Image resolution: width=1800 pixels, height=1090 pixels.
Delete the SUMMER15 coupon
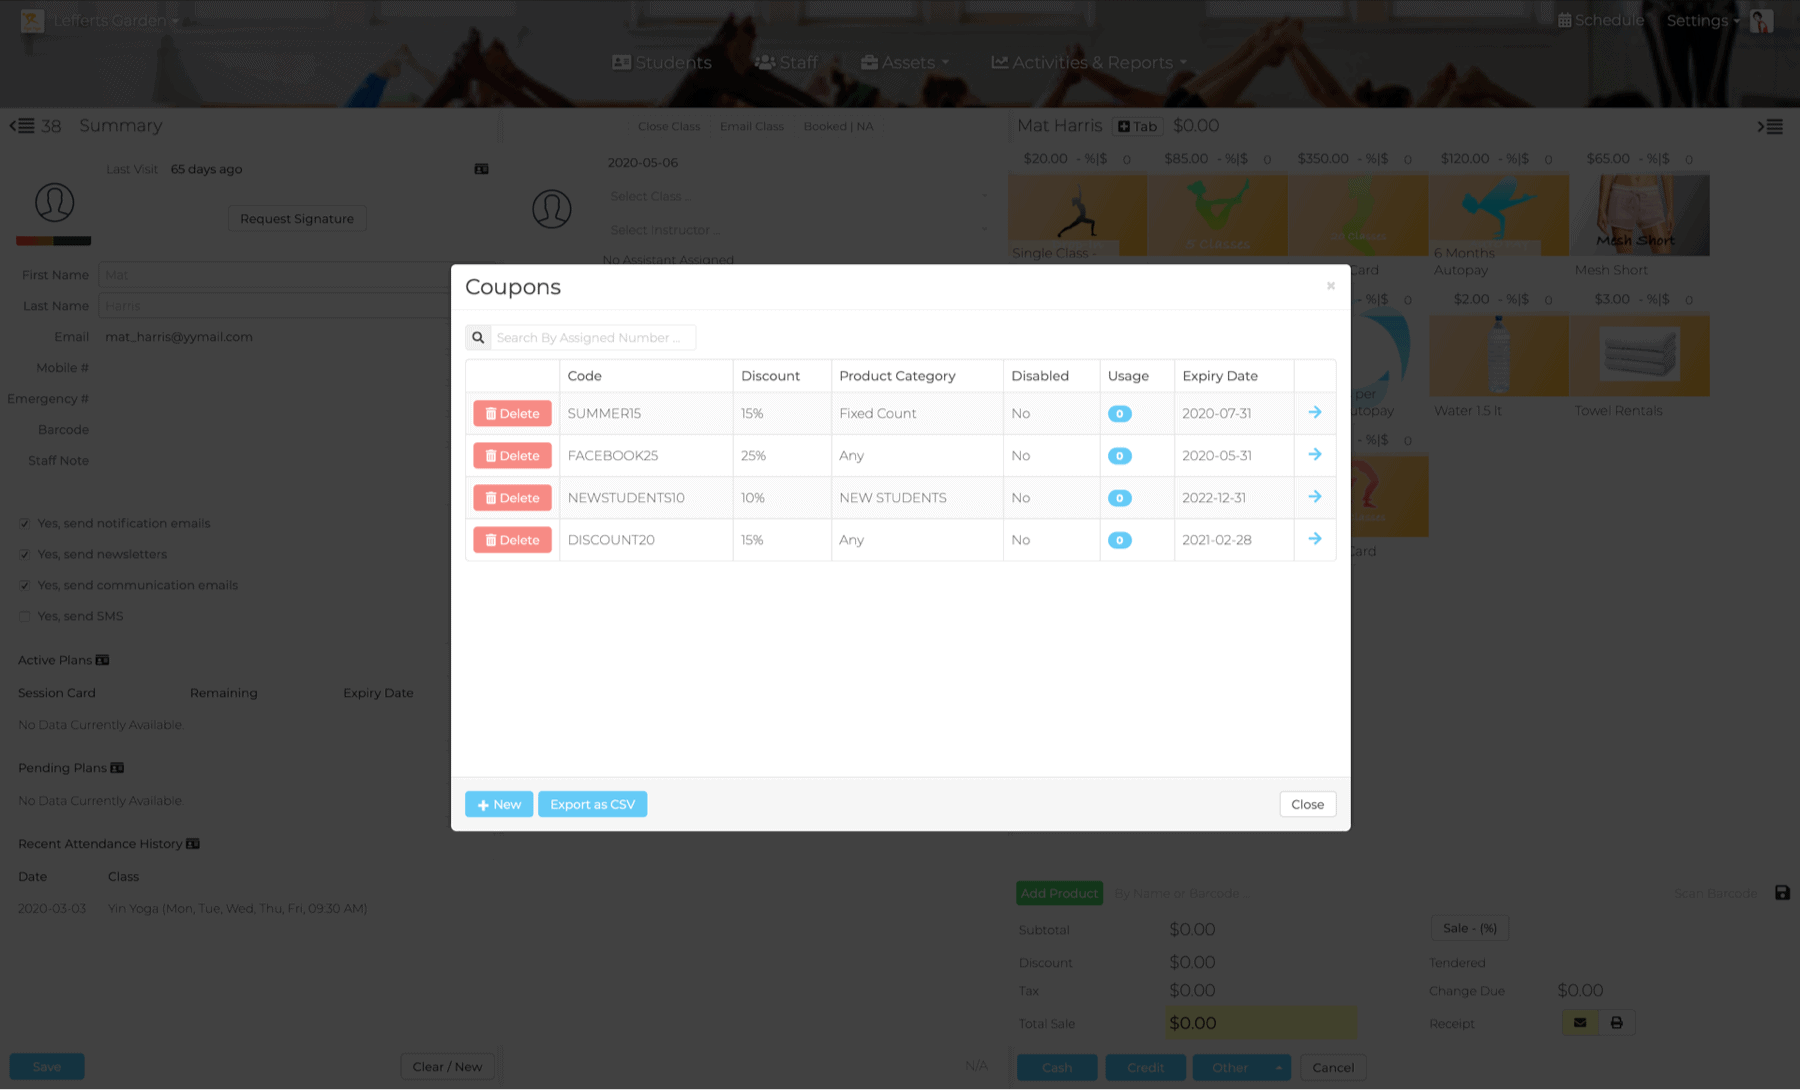click(512, 413)
